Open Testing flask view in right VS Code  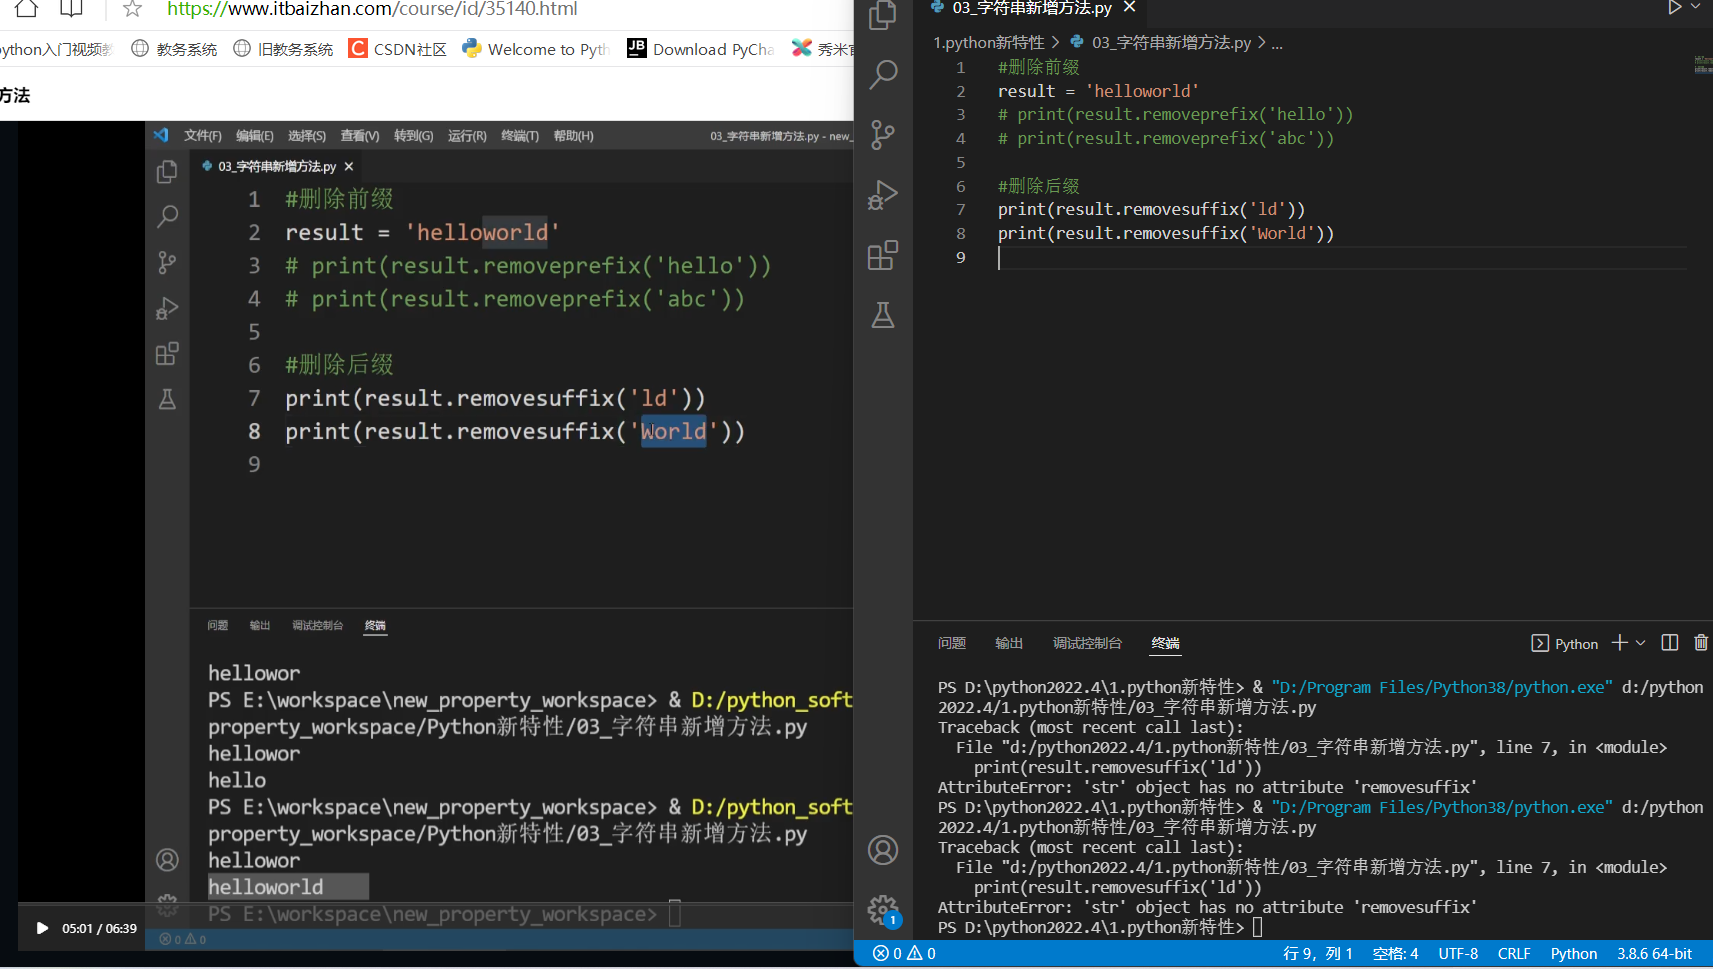tap(883, 315)
